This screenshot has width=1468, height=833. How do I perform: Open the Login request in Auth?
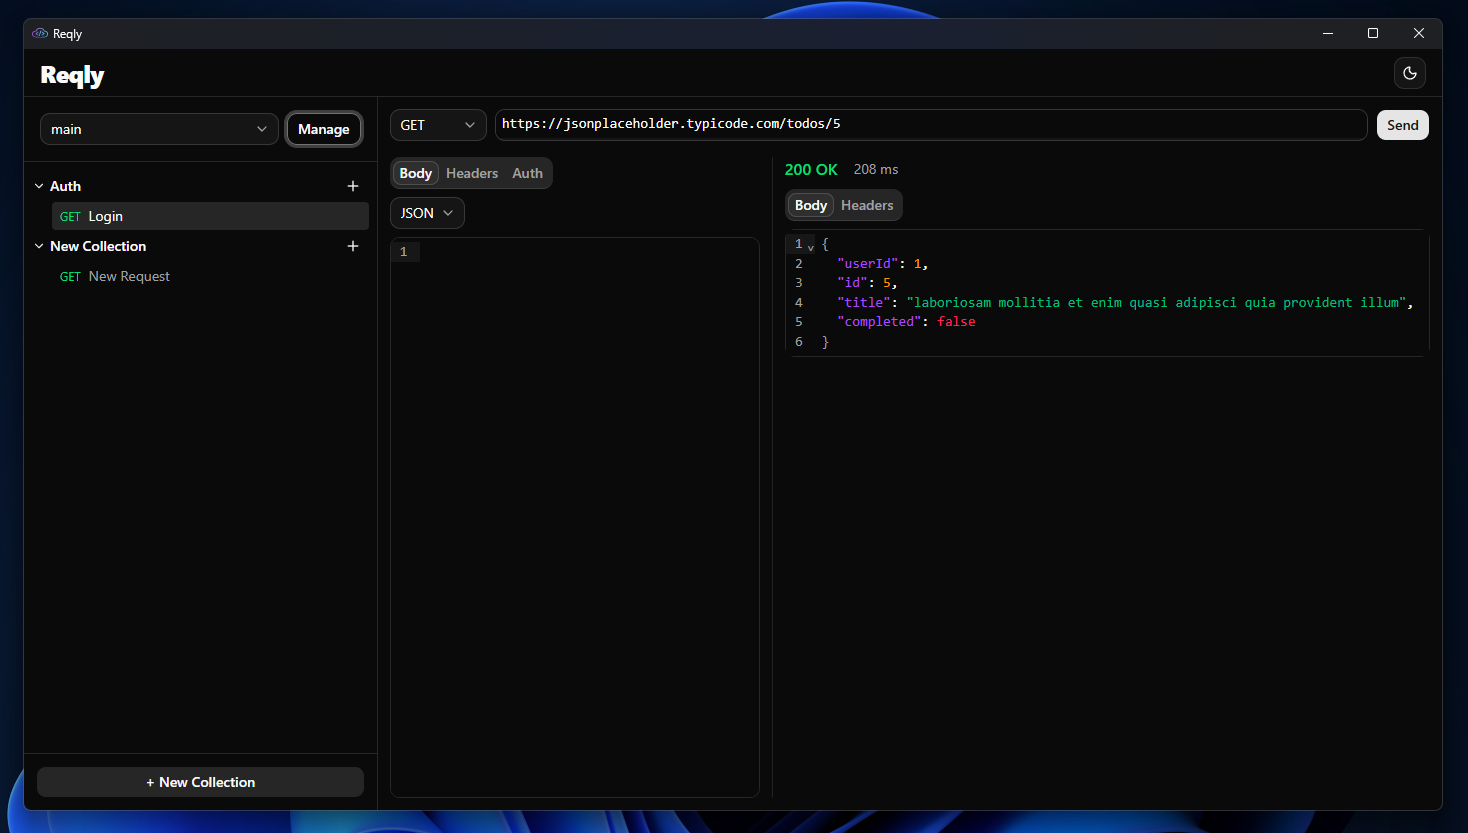[x=210, y=216]
